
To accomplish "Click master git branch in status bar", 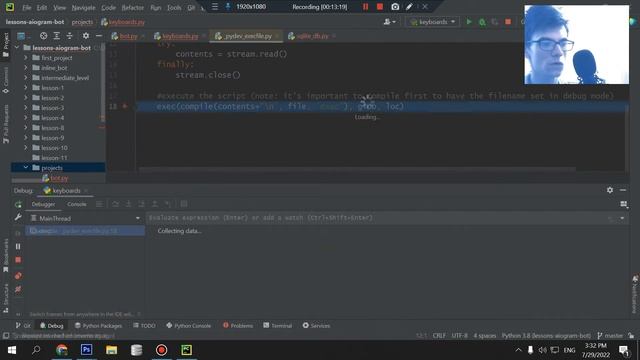I will coord(610,336).
